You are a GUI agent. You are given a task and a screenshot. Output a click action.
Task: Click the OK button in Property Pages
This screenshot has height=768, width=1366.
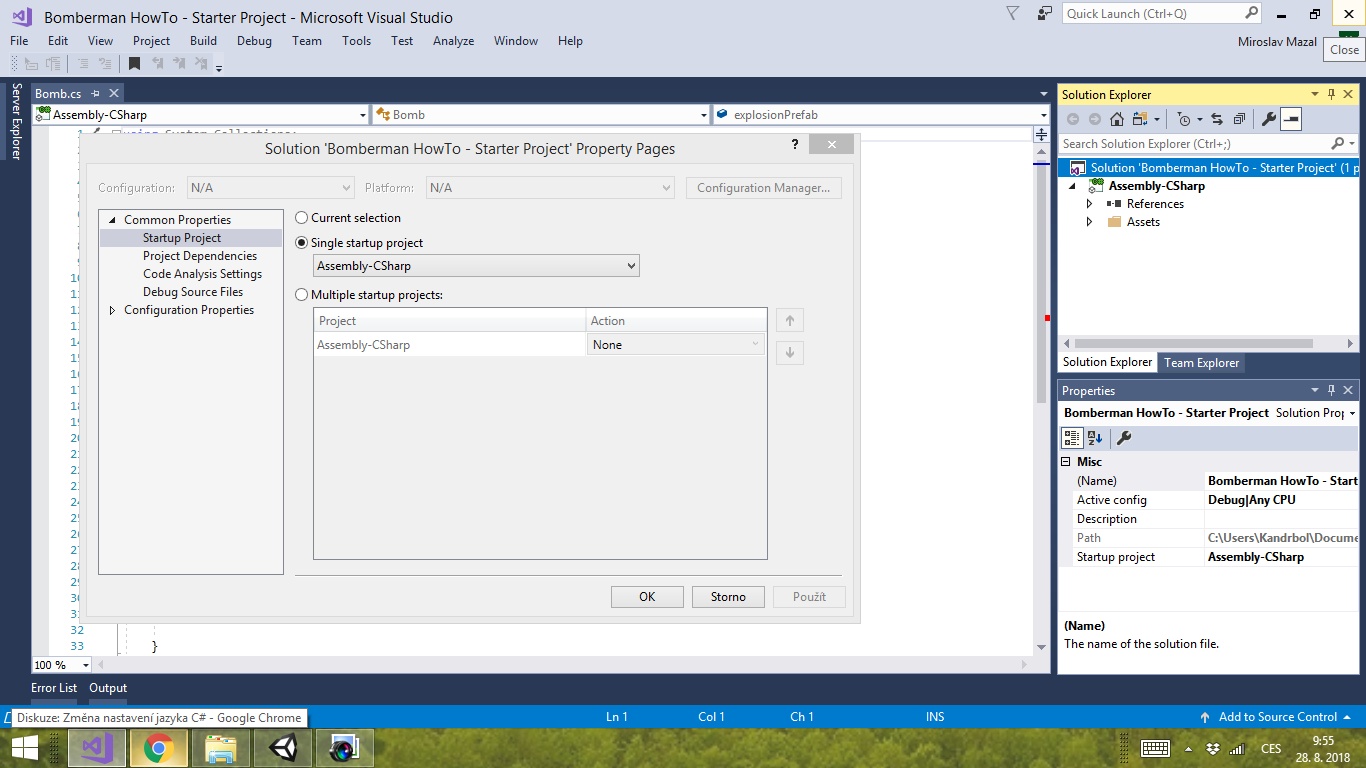point(647,597)
